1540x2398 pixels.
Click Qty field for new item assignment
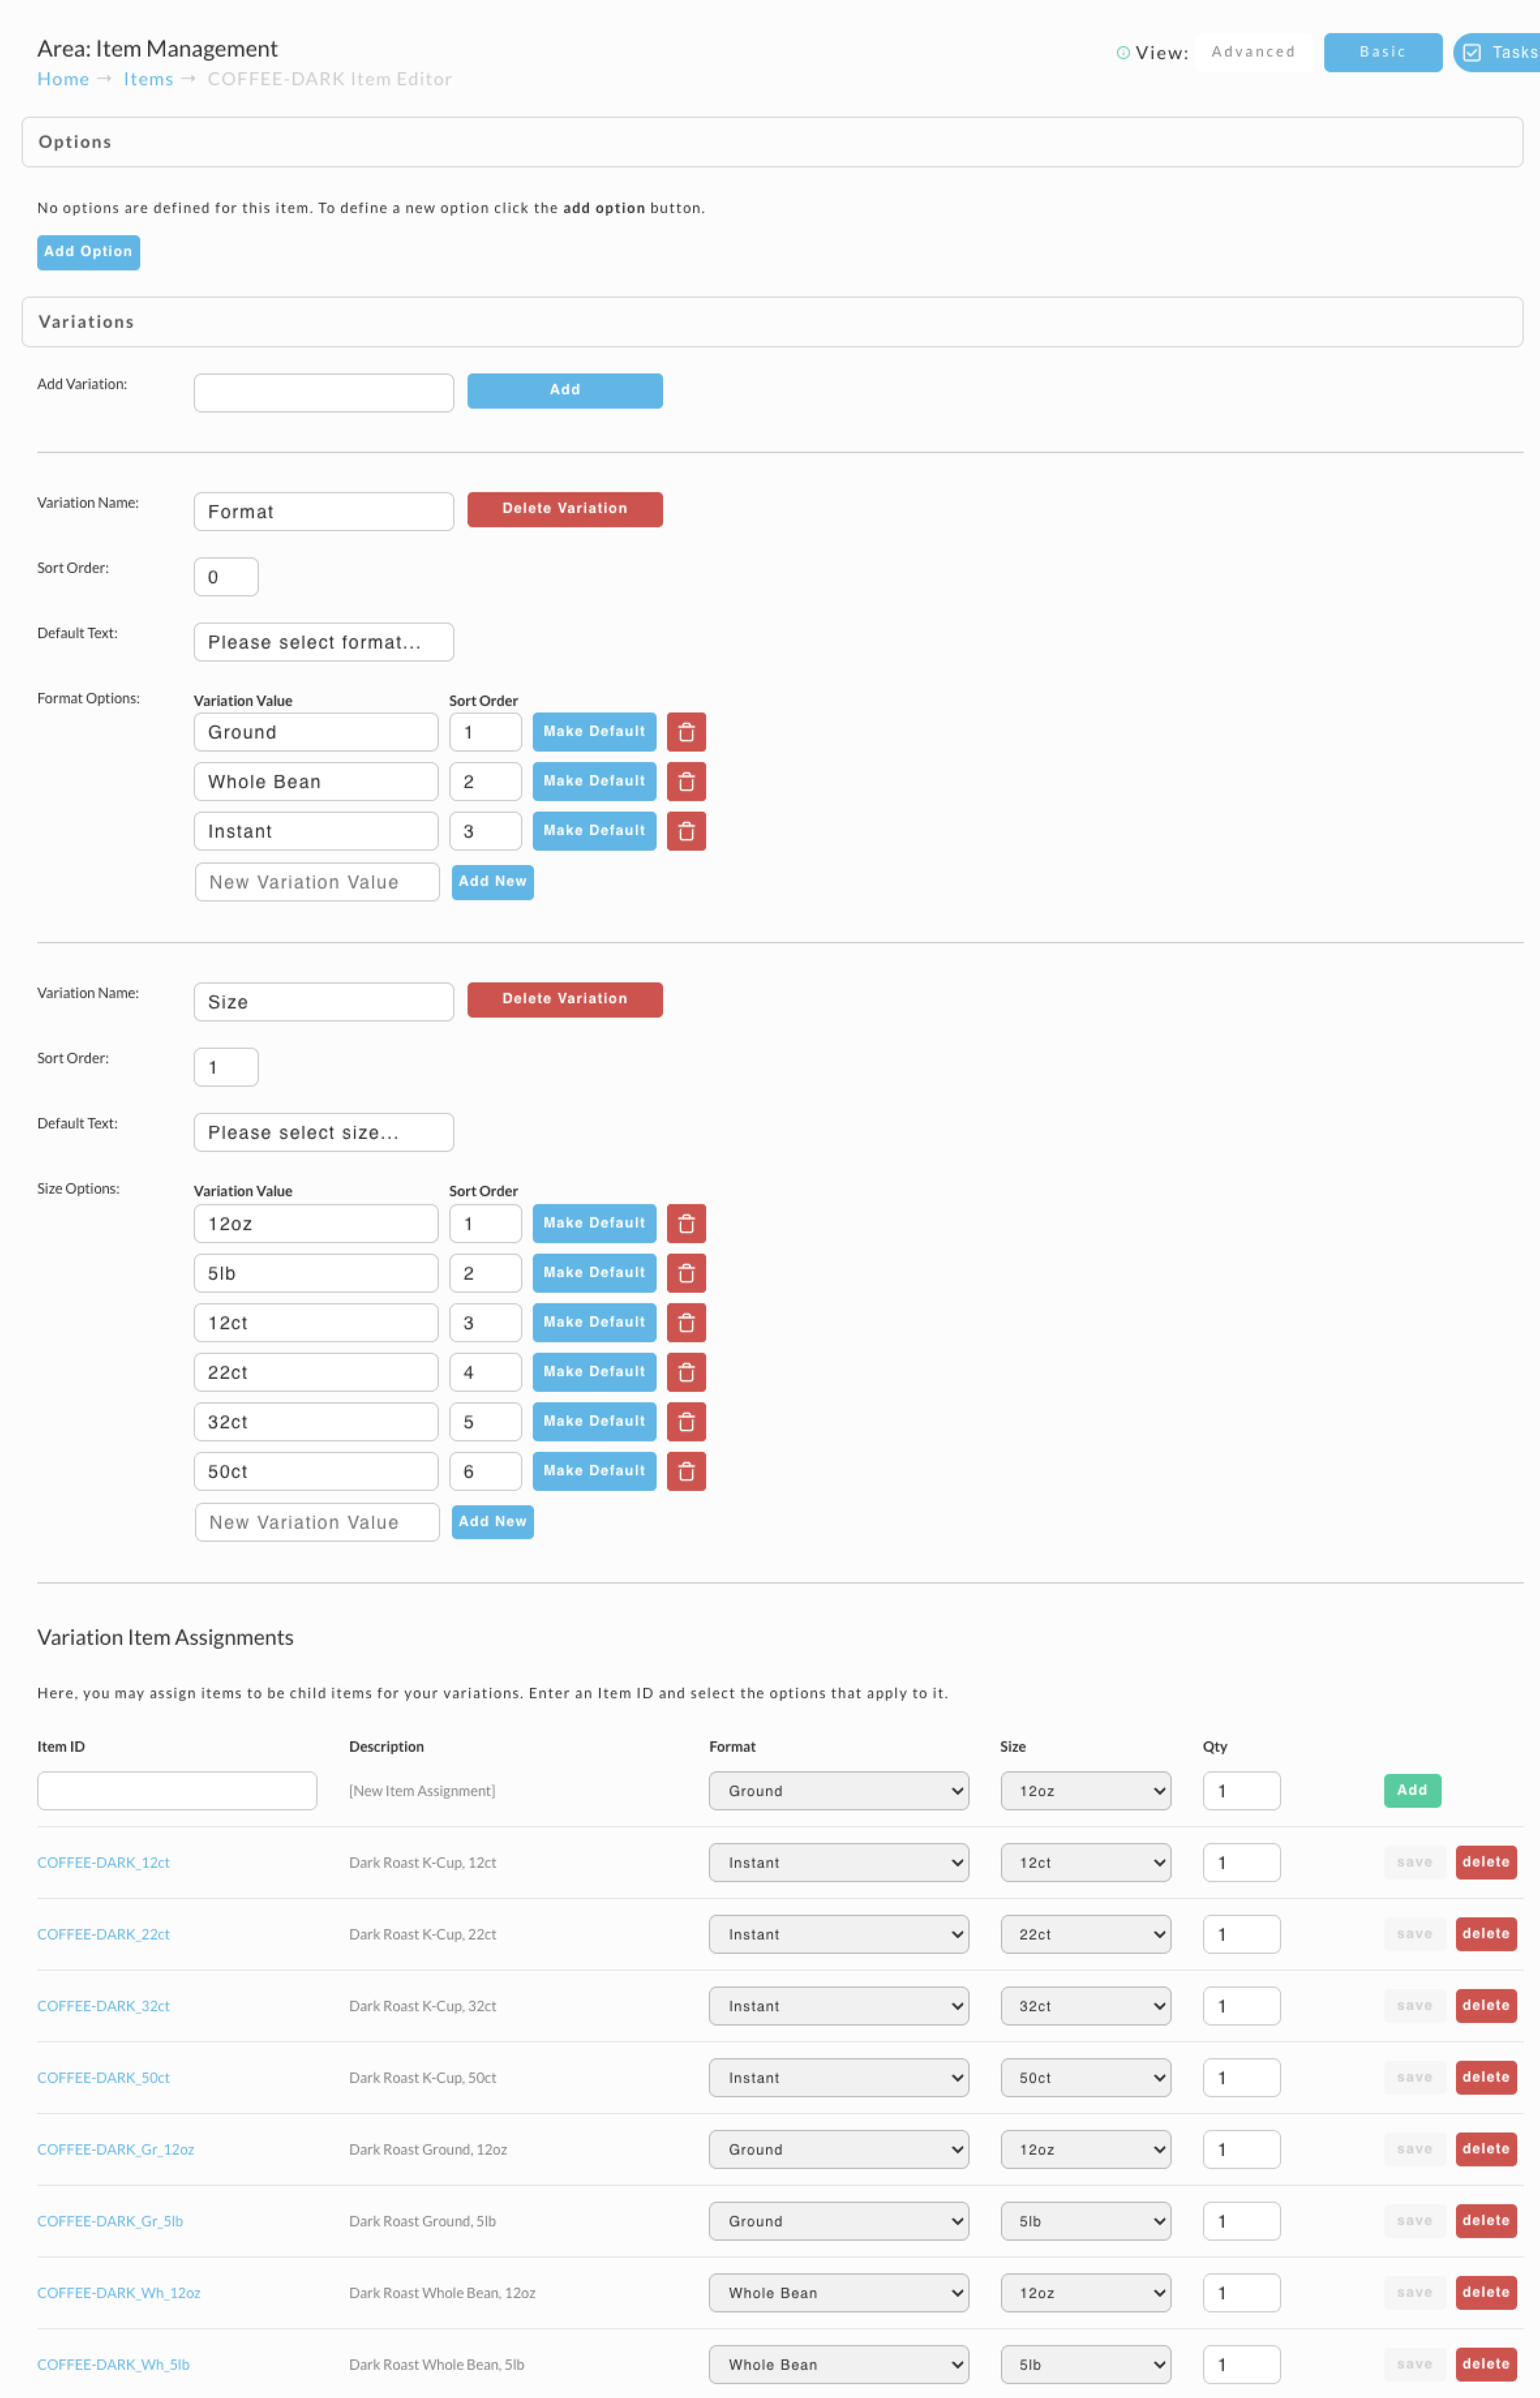coord(1241,1791)
